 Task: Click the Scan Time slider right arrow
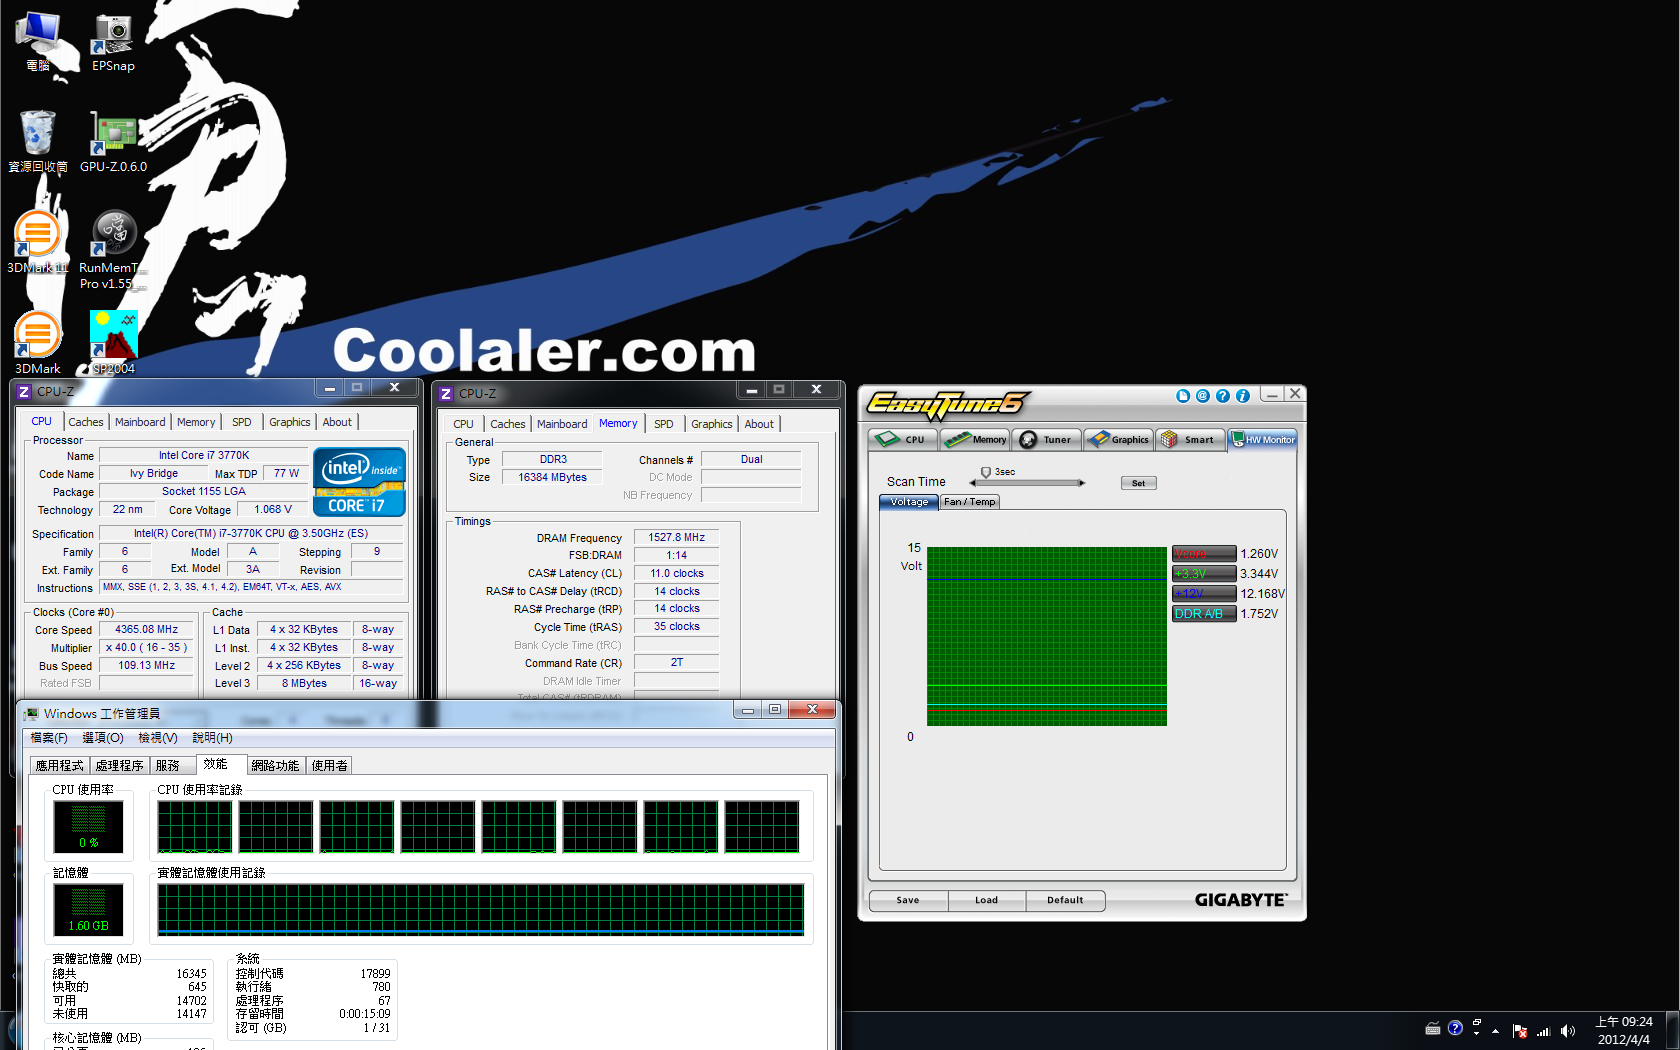coord(1081,483)
